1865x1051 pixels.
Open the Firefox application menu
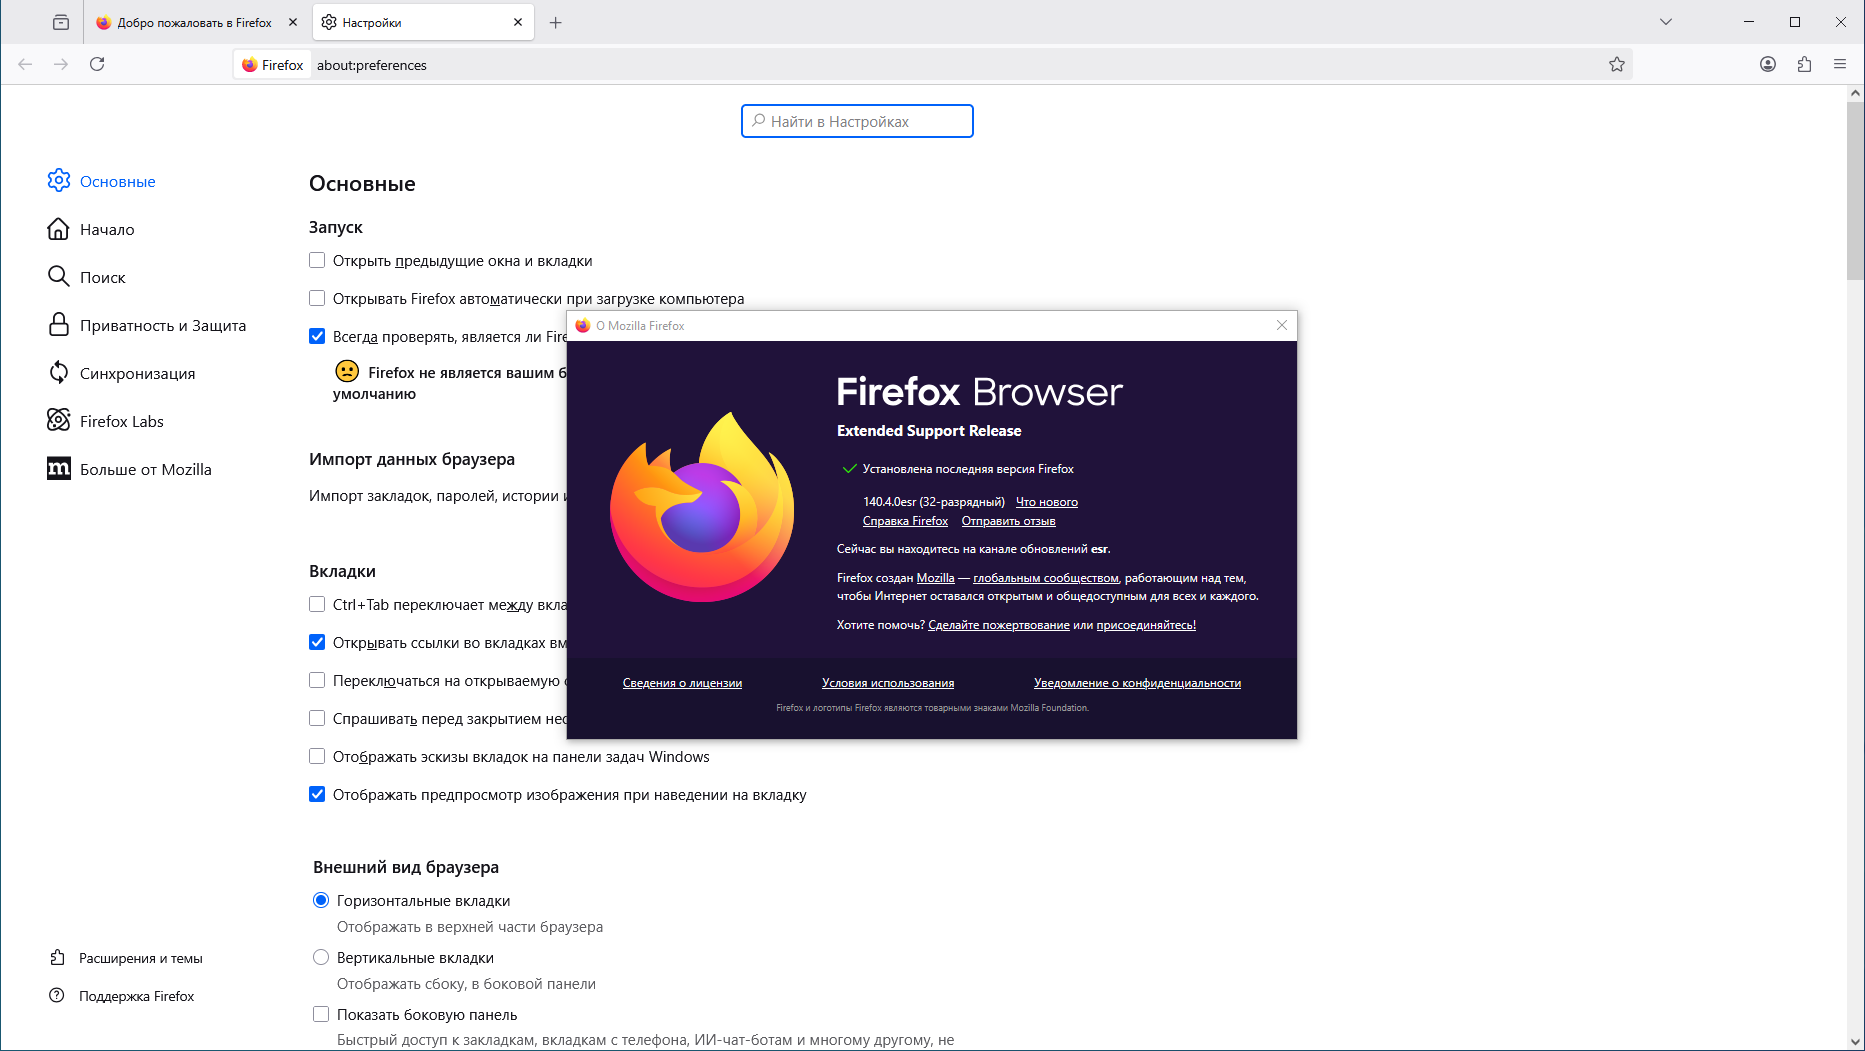(1840, 64)
